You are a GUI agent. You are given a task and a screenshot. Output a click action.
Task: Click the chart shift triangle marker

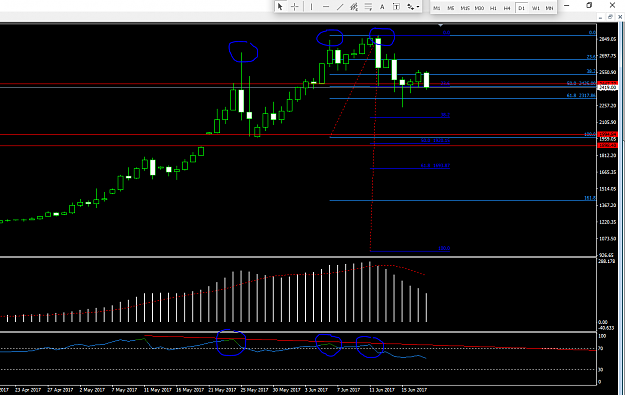(x=440, y=25)
